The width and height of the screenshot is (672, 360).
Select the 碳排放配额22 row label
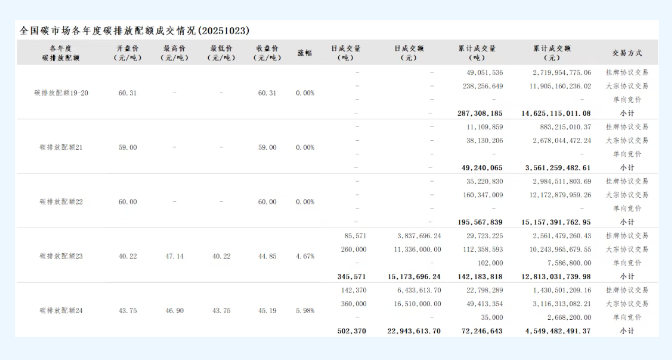pos(61,202)
